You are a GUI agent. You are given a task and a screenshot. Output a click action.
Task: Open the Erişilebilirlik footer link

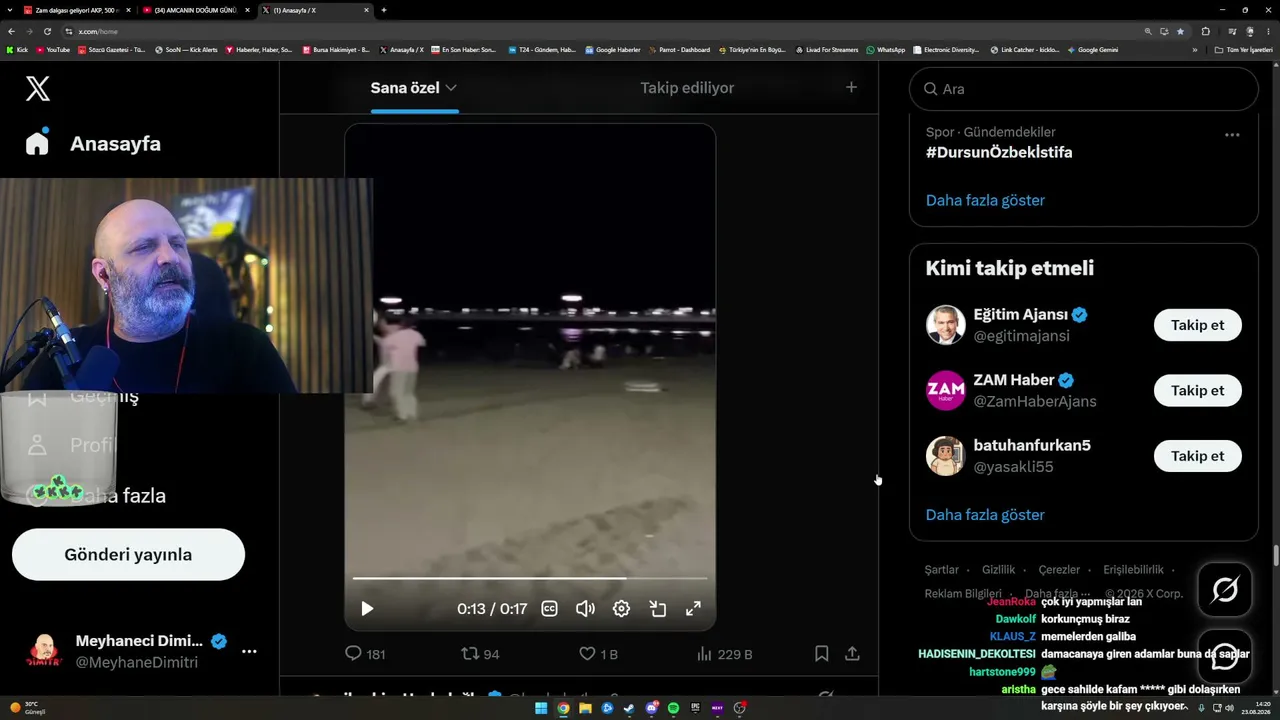(x=1133, y=570)
